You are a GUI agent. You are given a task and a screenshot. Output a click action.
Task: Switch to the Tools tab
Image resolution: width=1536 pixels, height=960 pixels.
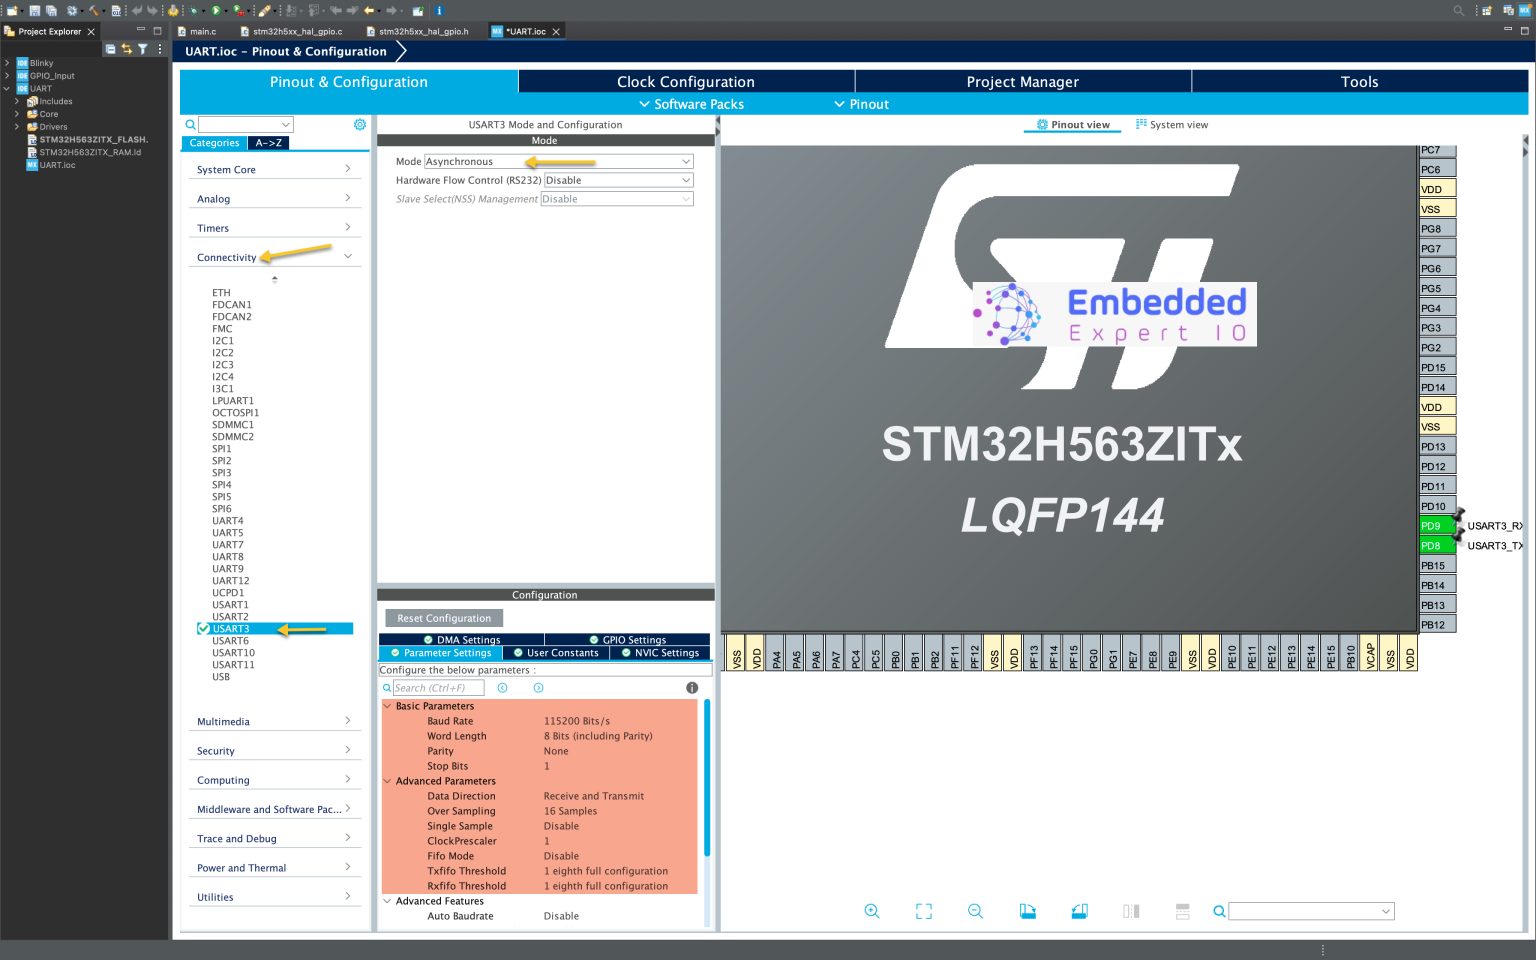tap(1359, 82)
